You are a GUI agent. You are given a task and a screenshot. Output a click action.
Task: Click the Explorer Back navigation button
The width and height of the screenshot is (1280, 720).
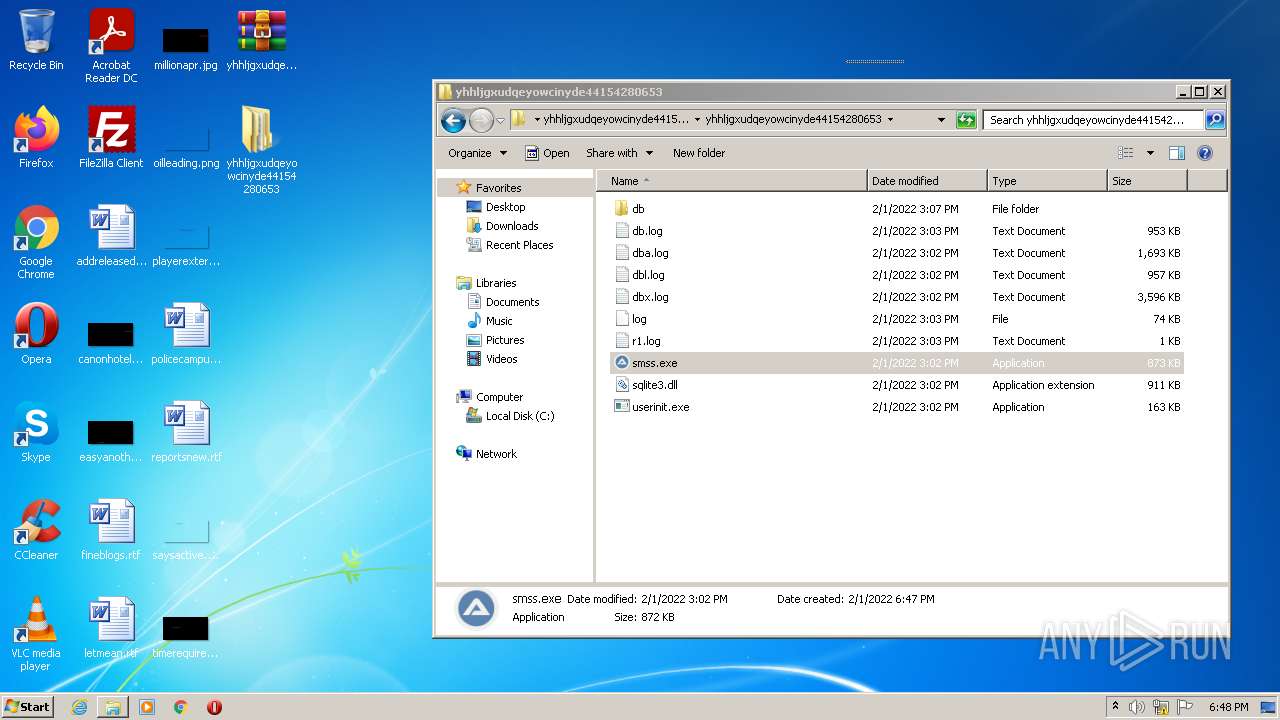453,121
